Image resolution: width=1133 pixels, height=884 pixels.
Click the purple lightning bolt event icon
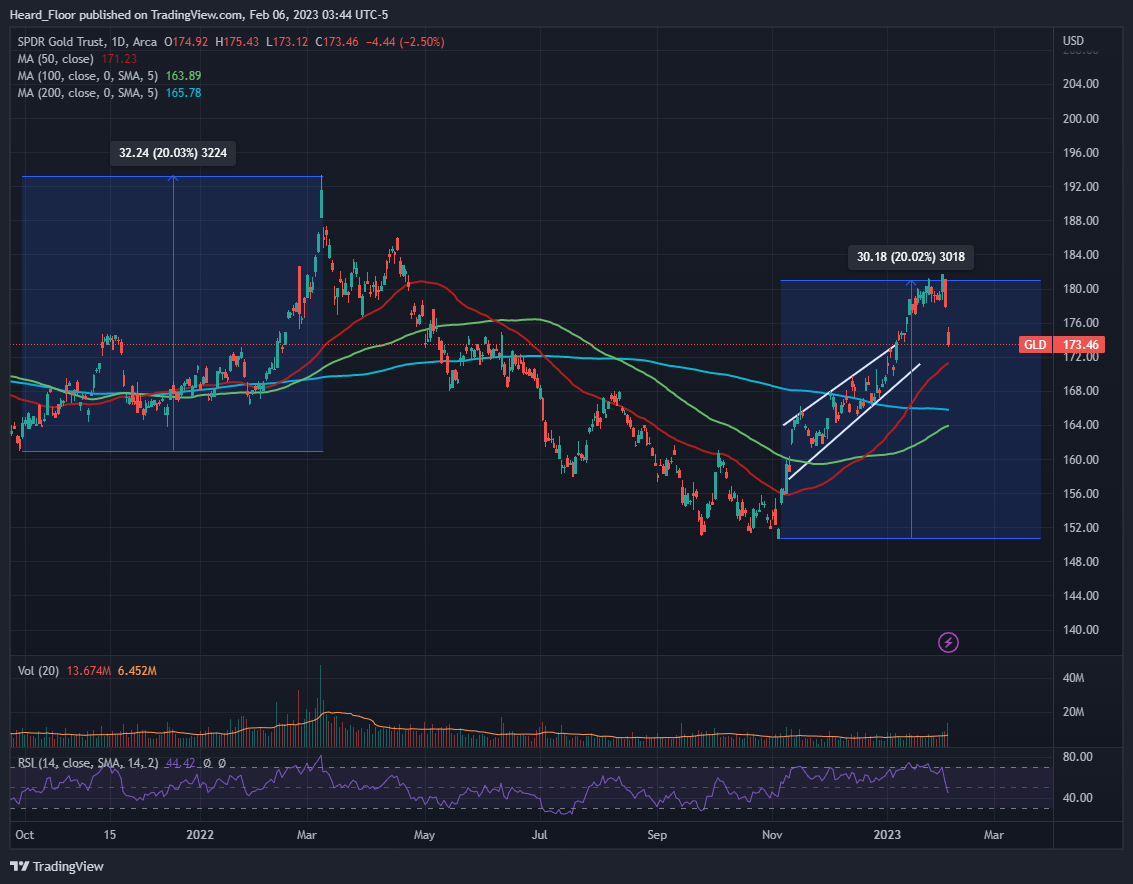coord(948,642)
